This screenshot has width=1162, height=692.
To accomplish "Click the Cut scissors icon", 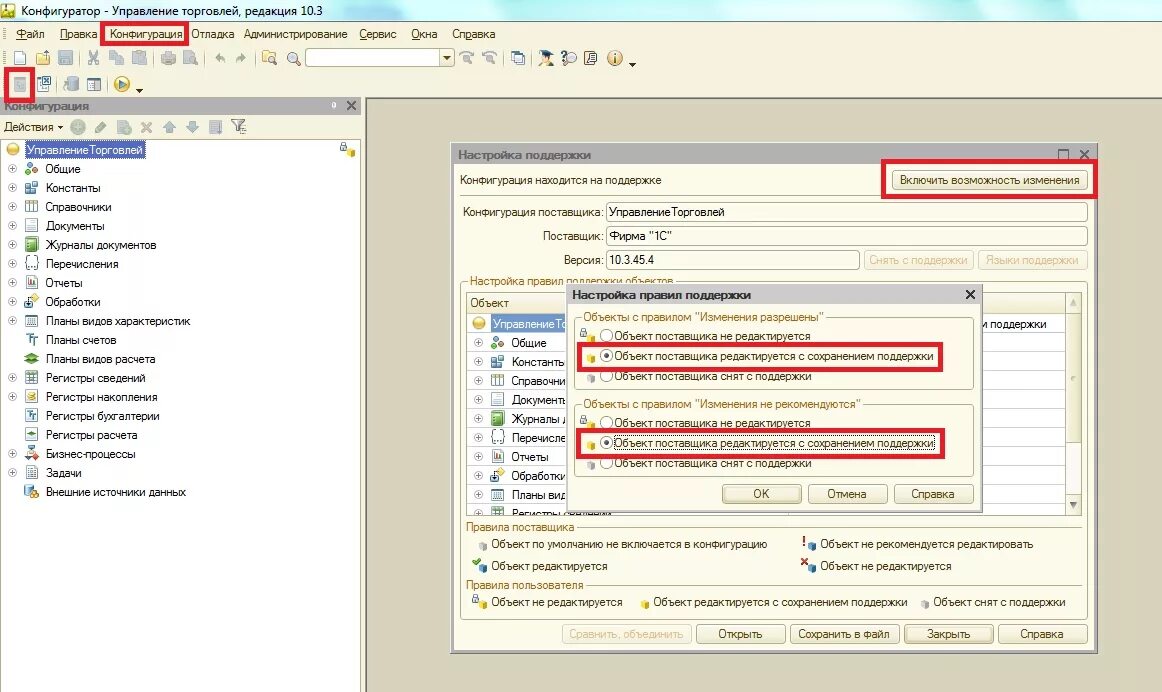I will [x=93, y=58].
